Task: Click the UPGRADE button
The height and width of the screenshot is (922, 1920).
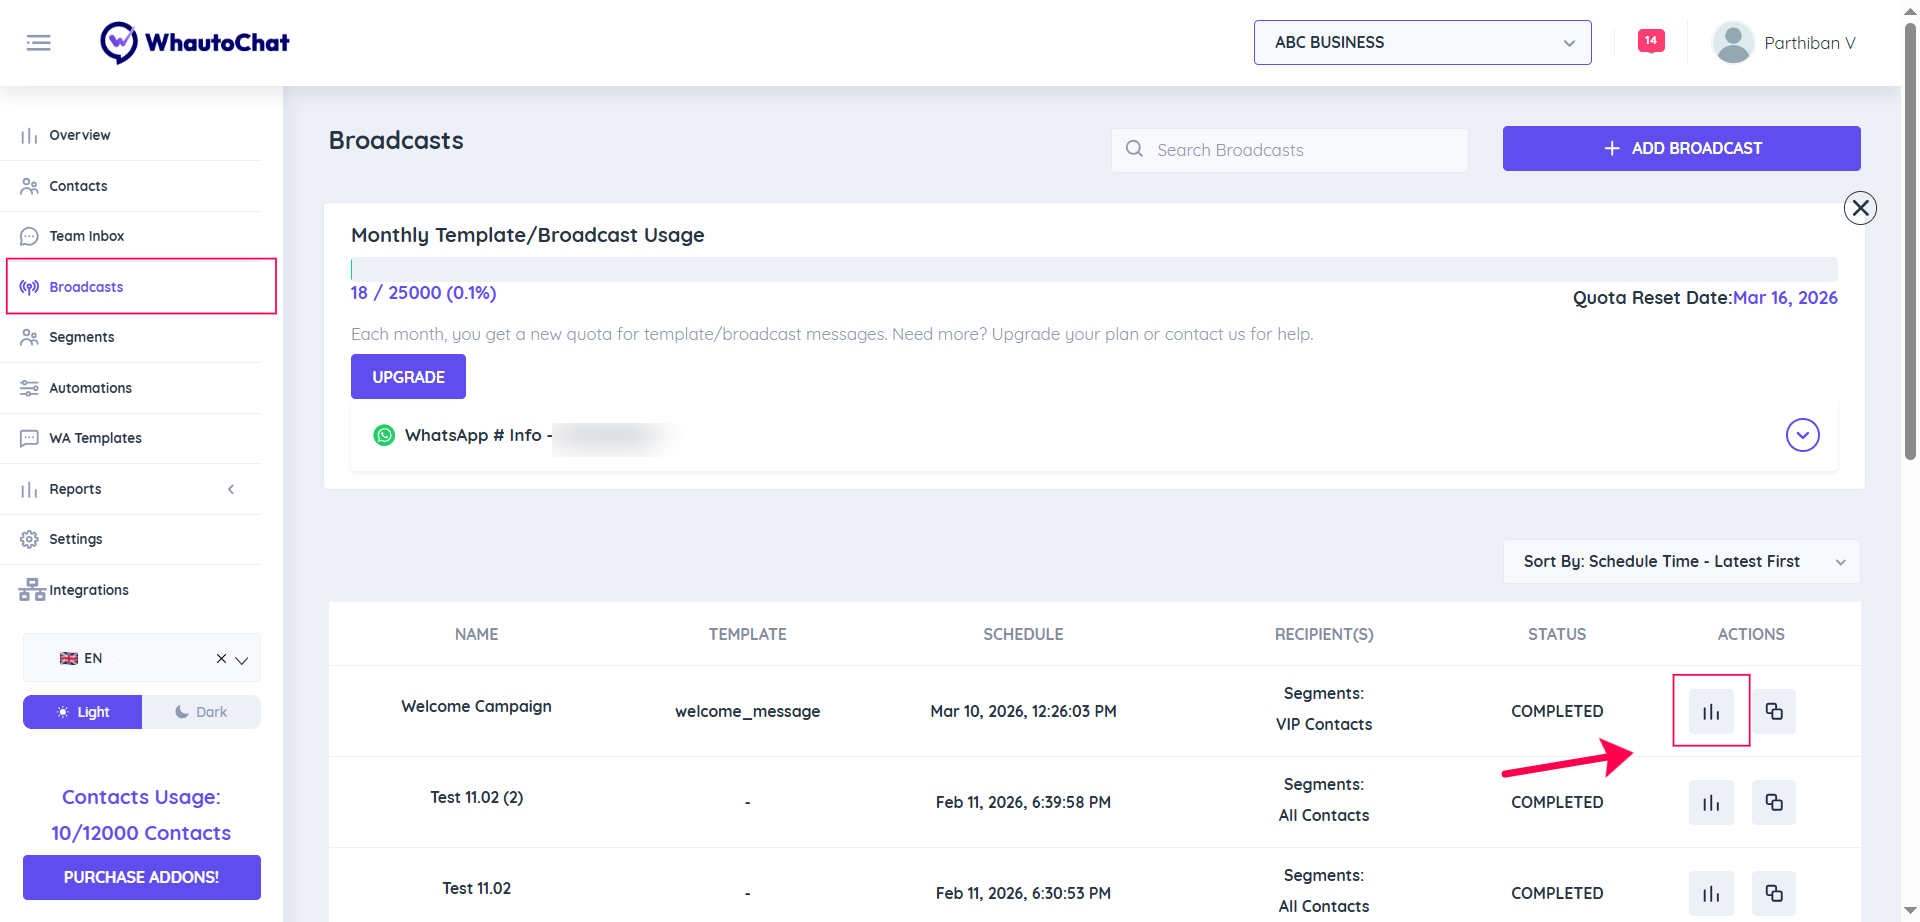Action: point(408,377)
